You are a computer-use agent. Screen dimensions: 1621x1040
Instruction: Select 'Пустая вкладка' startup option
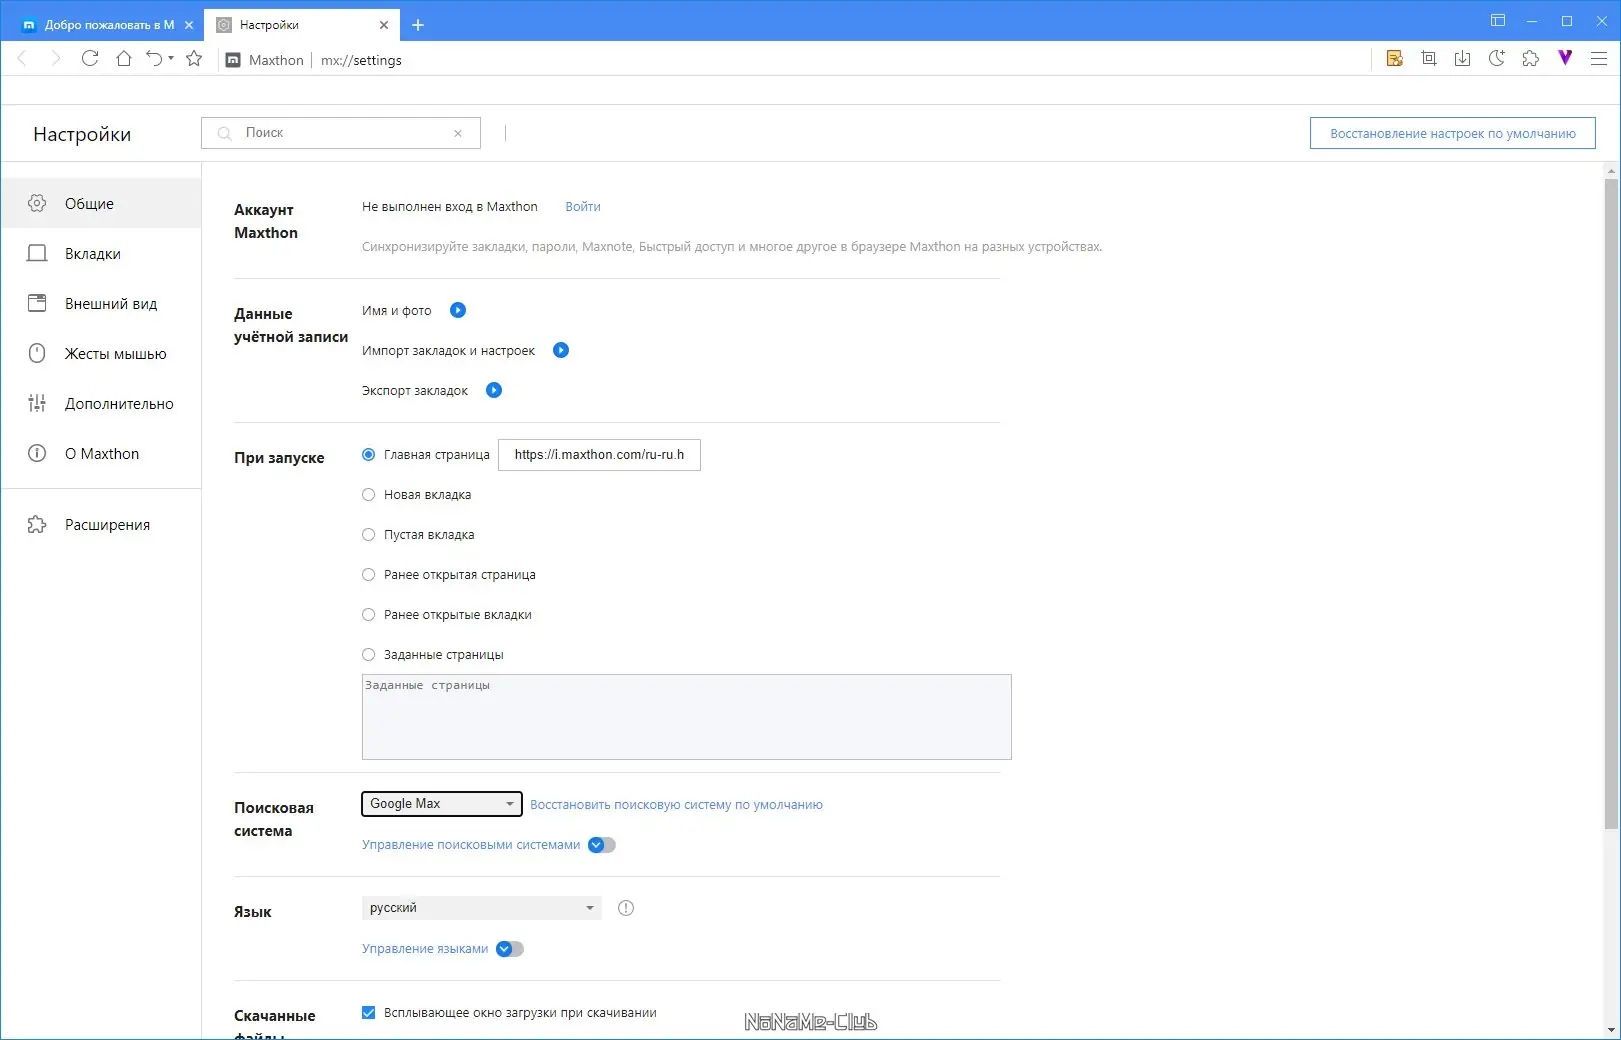pos(368,534)
